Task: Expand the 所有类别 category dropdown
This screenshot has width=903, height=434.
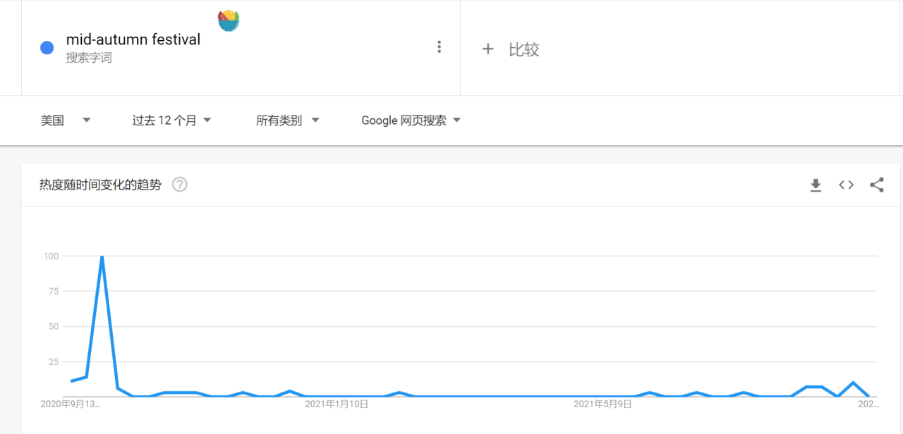Action: tap(287, 121)
